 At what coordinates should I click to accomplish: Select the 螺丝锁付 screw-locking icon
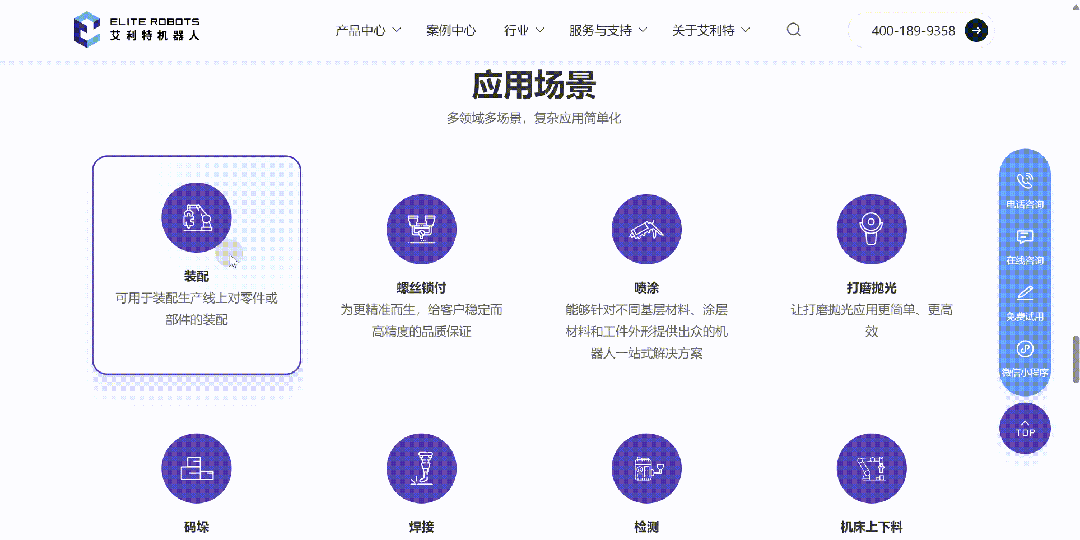pyautogui.click(x=422, y=228)
